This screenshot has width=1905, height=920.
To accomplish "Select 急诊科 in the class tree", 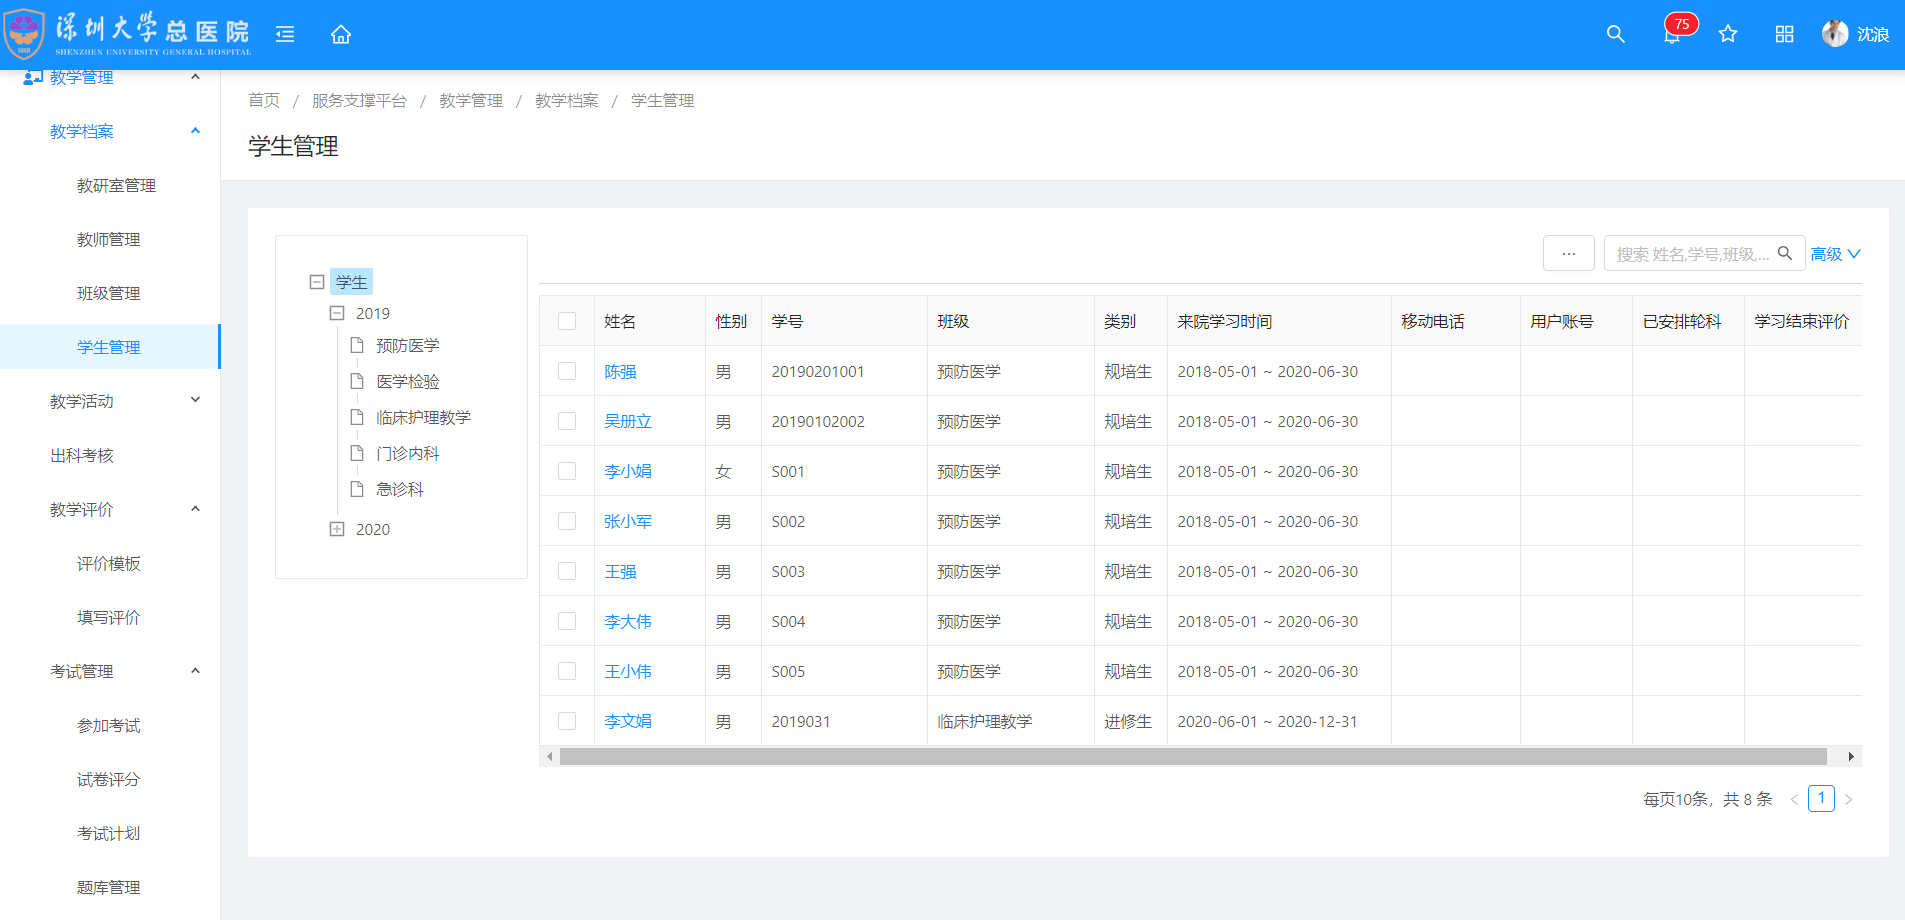I will (400, 489).
